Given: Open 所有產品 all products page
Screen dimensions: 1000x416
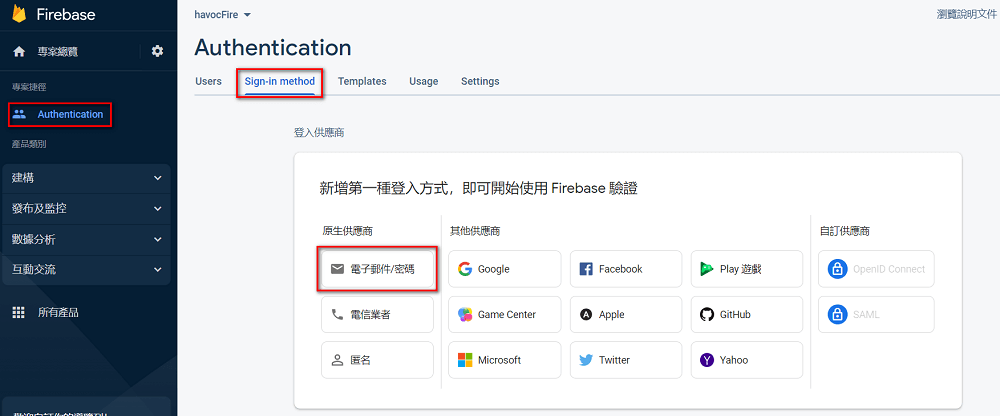Looking at the screenshot, I should [x=58, y=313].
